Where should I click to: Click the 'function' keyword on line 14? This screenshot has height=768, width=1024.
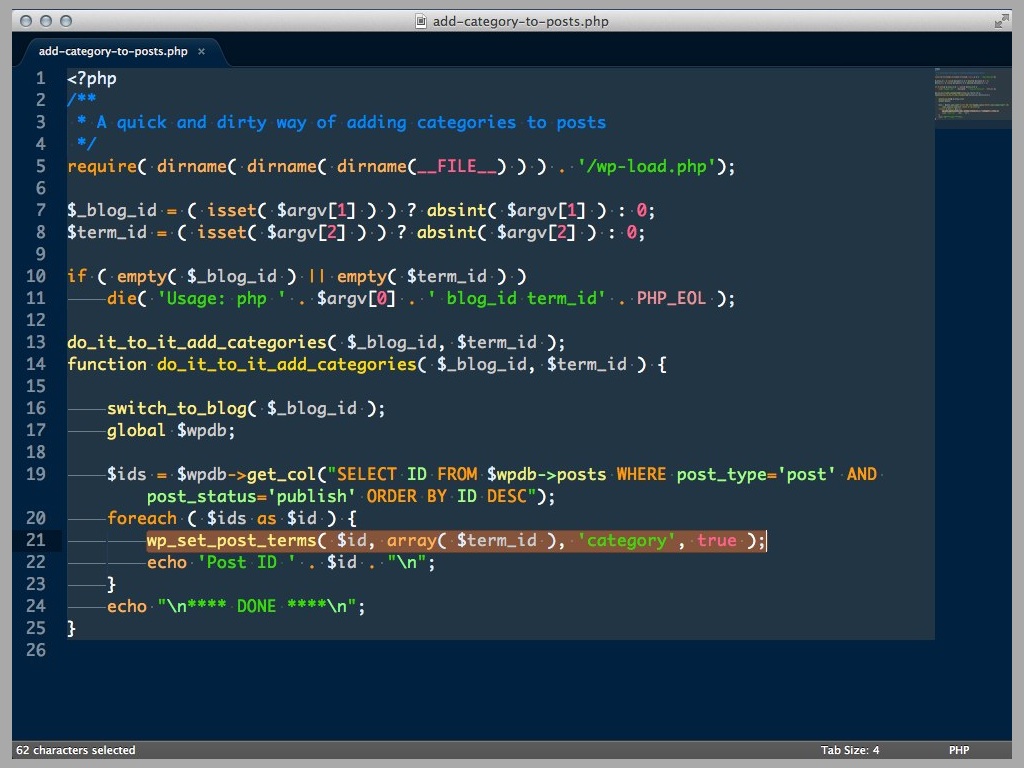(x=107, y=364)
